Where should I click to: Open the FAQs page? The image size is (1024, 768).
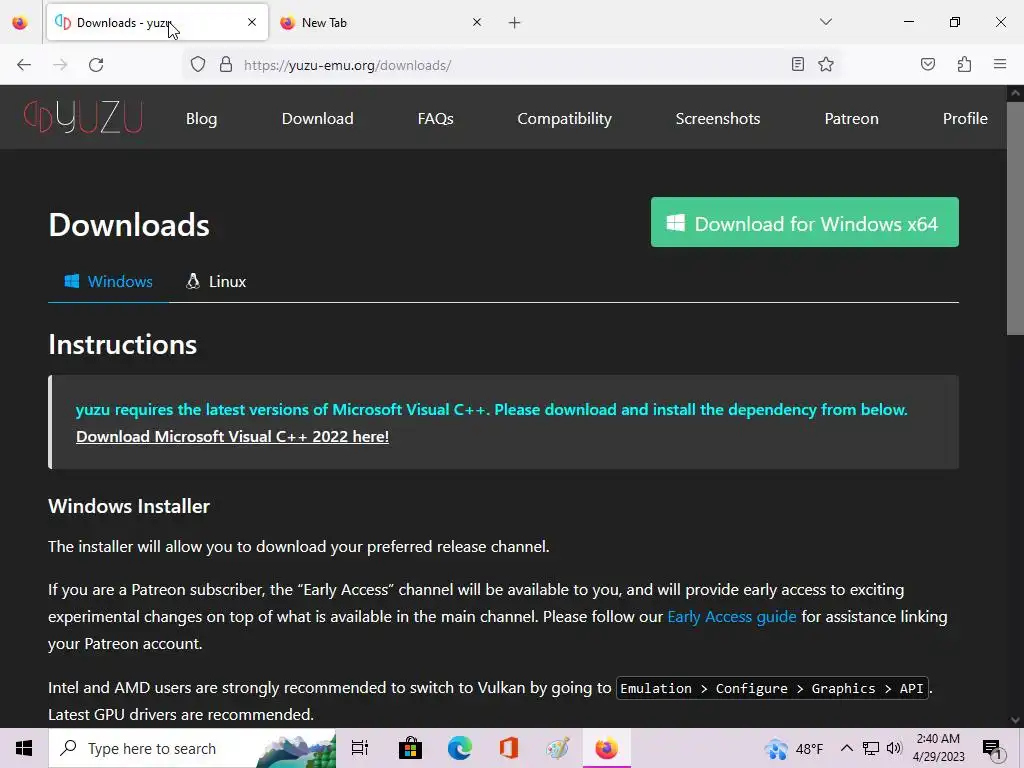tap(436, 119)
